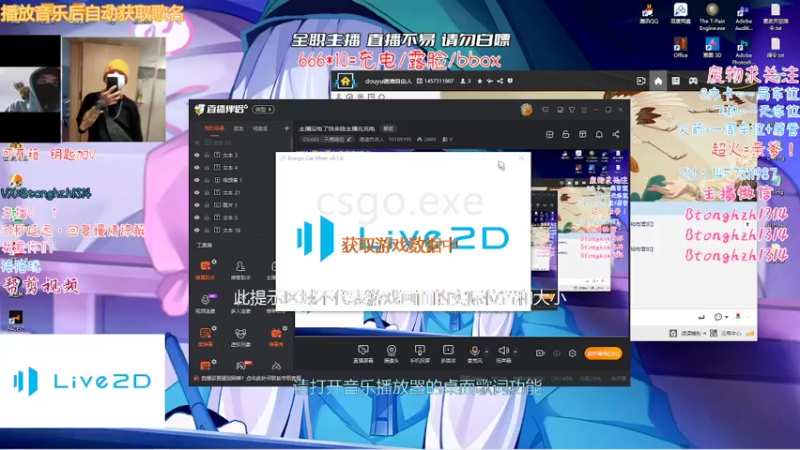Hide the 文本 16 layer

197,230
